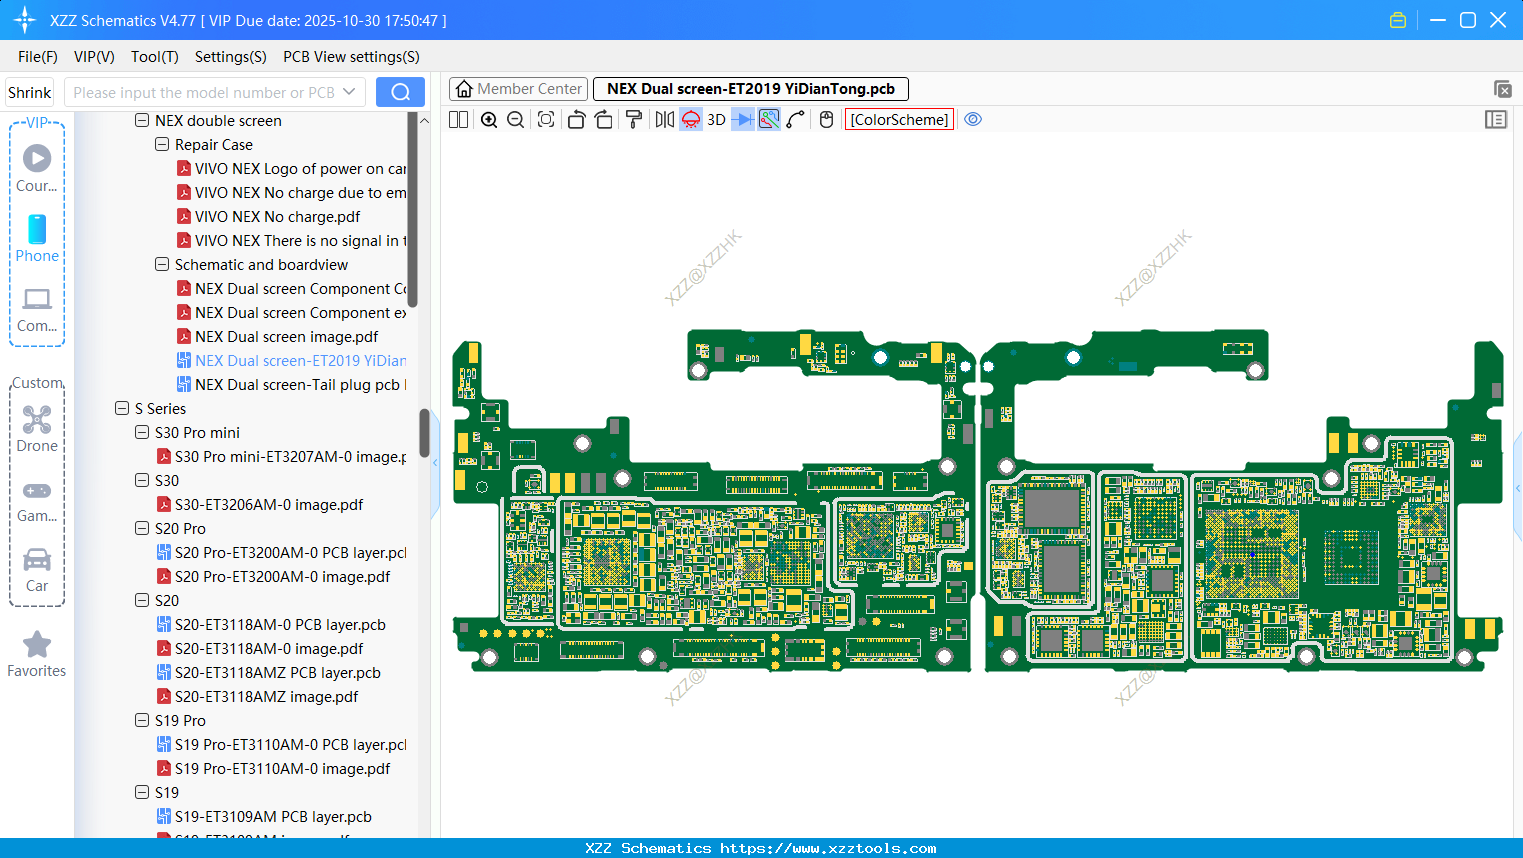The height and width of the screenshot is (858, 1523).
Task: Mirror the PCB with the flip icon
Action: pos(664,120)
